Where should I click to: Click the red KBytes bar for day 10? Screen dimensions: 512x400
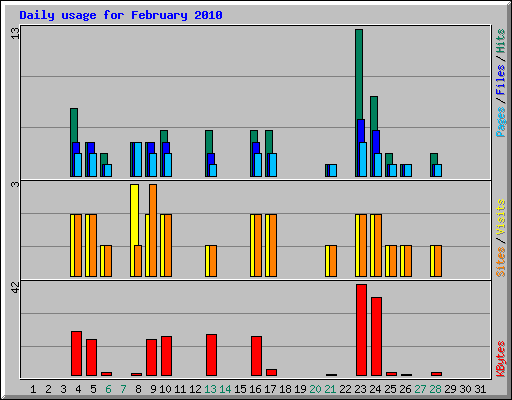coord(166,356)
